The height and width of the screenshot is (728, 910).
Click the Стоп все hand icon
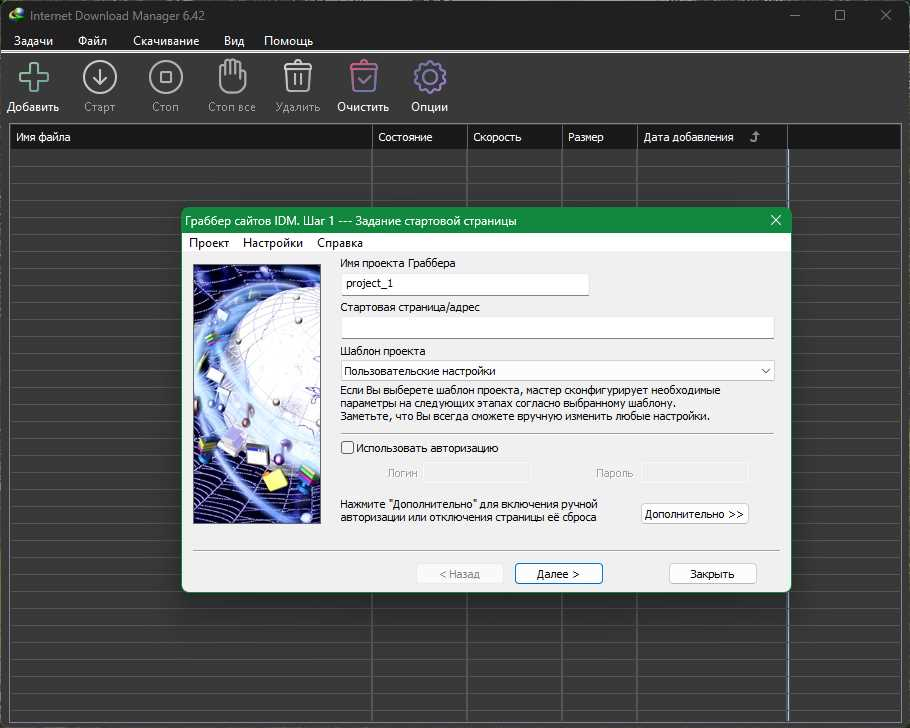[x=232, y=76]
